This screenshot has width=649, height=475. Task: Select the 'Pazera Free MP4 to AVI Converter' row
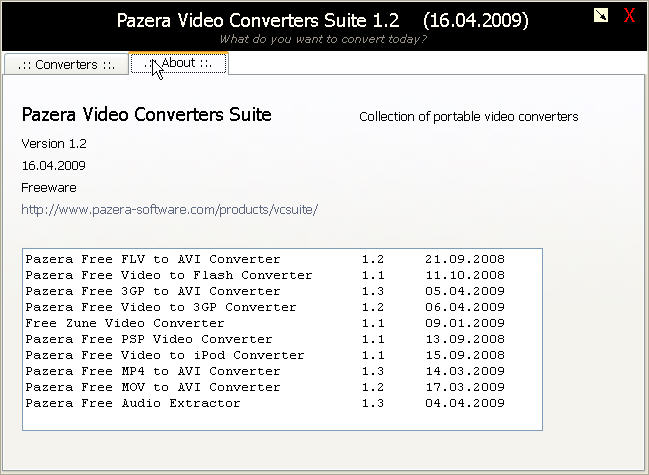(x=265, y=371)
